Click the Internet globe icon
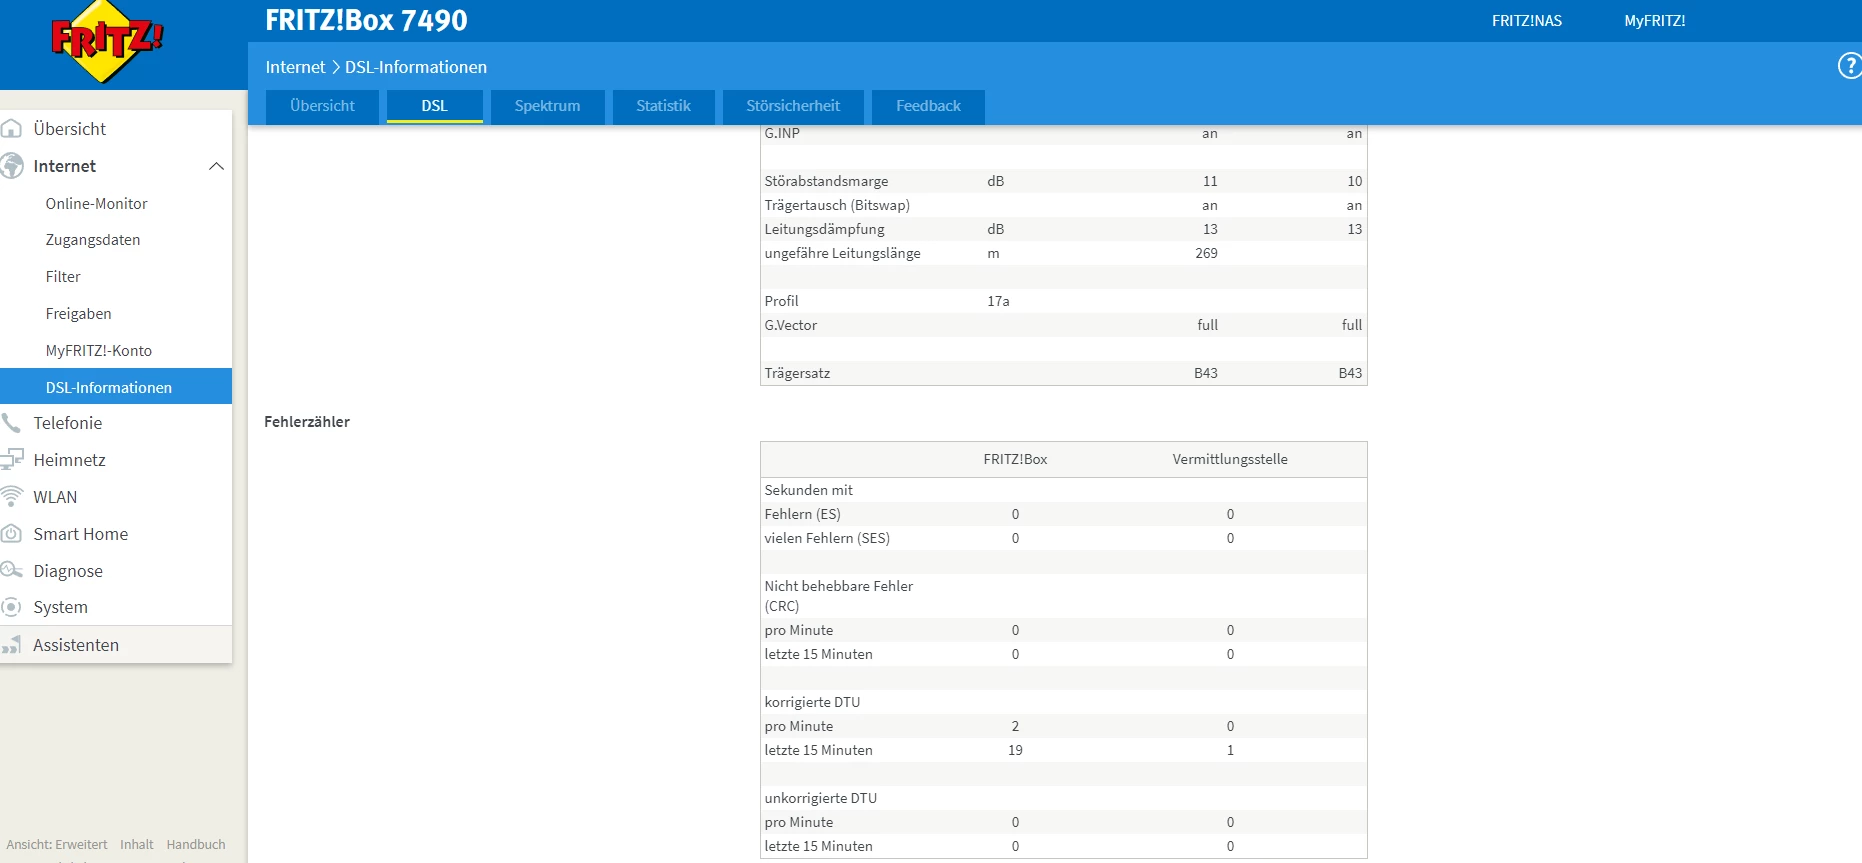This screenshot has height=863, width=1862. click(x=12, y=166)
